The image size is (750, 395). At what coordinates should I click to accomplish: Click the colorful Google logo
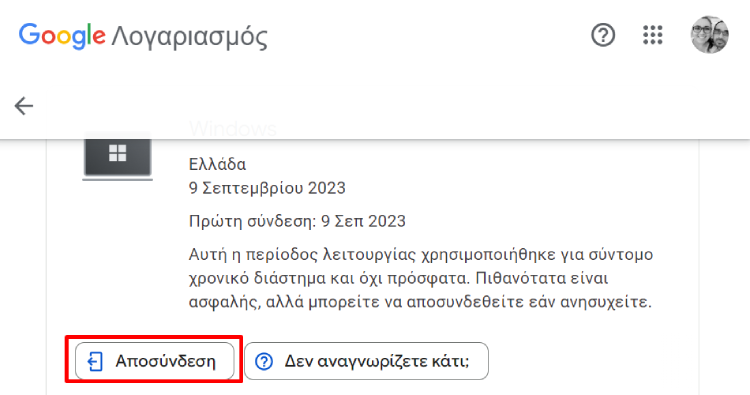click(x=62, y=35)
